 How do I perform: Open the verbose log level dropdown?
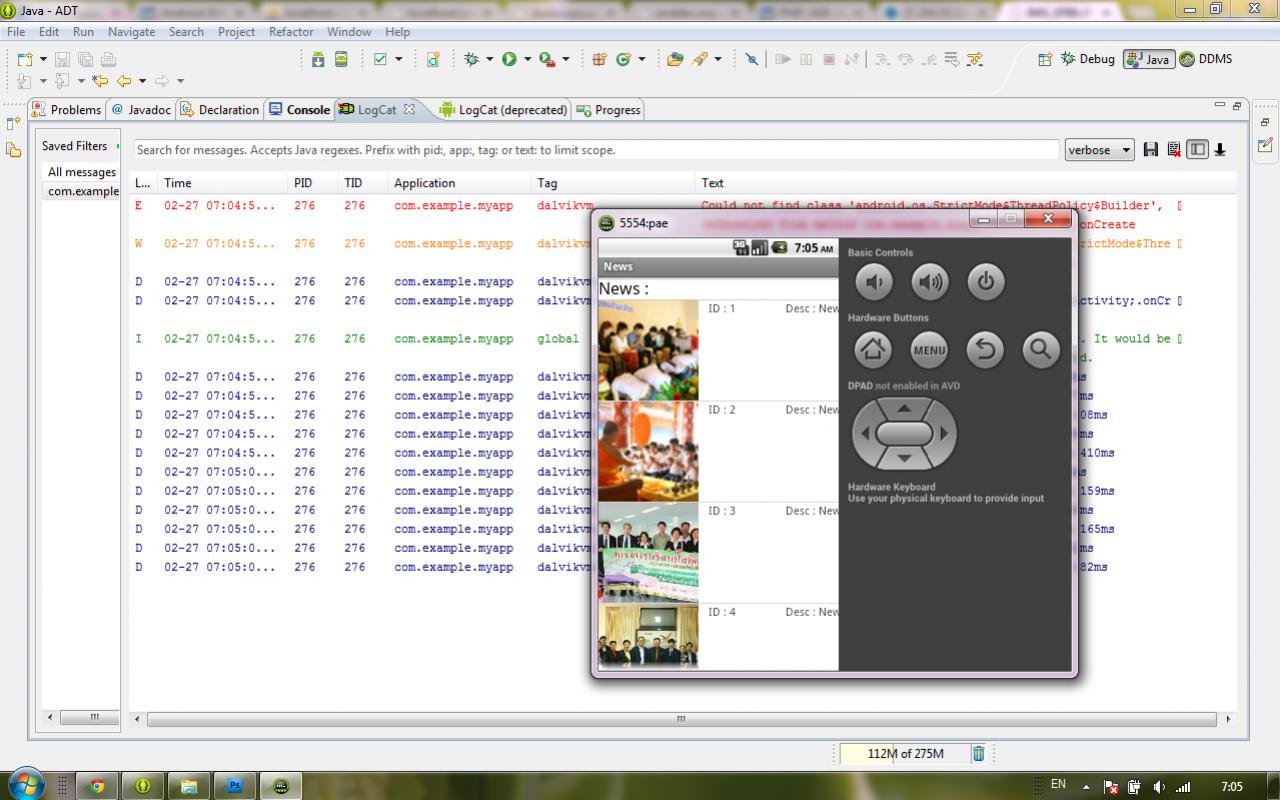pos(1099,150)
